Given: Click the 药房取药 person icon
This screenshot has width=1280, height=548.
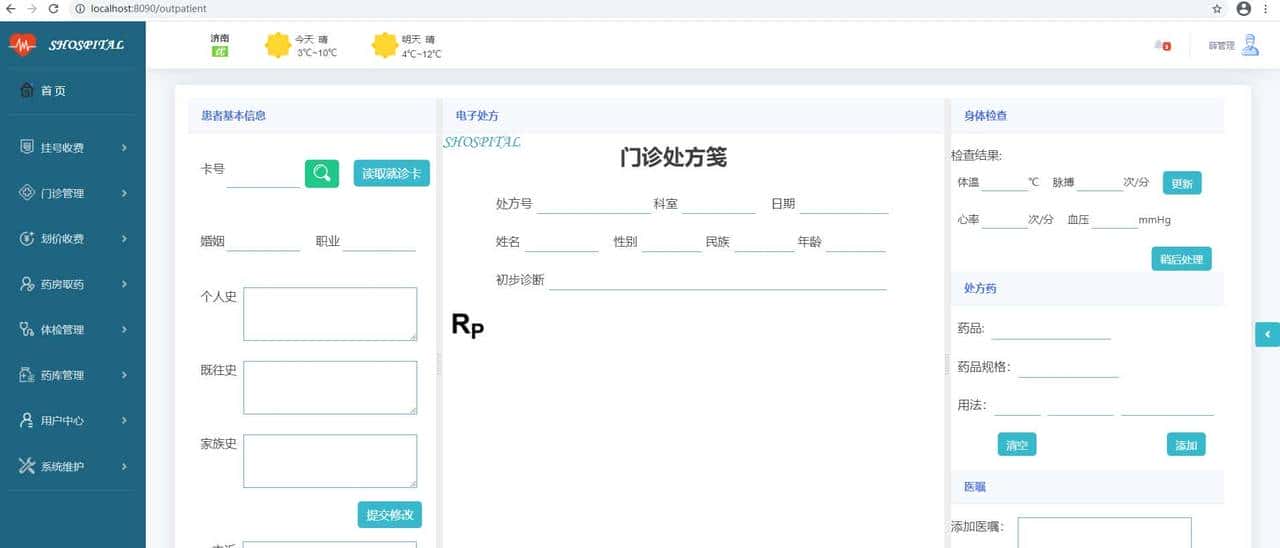Looking at the screenshot, I should pos(27,284).
